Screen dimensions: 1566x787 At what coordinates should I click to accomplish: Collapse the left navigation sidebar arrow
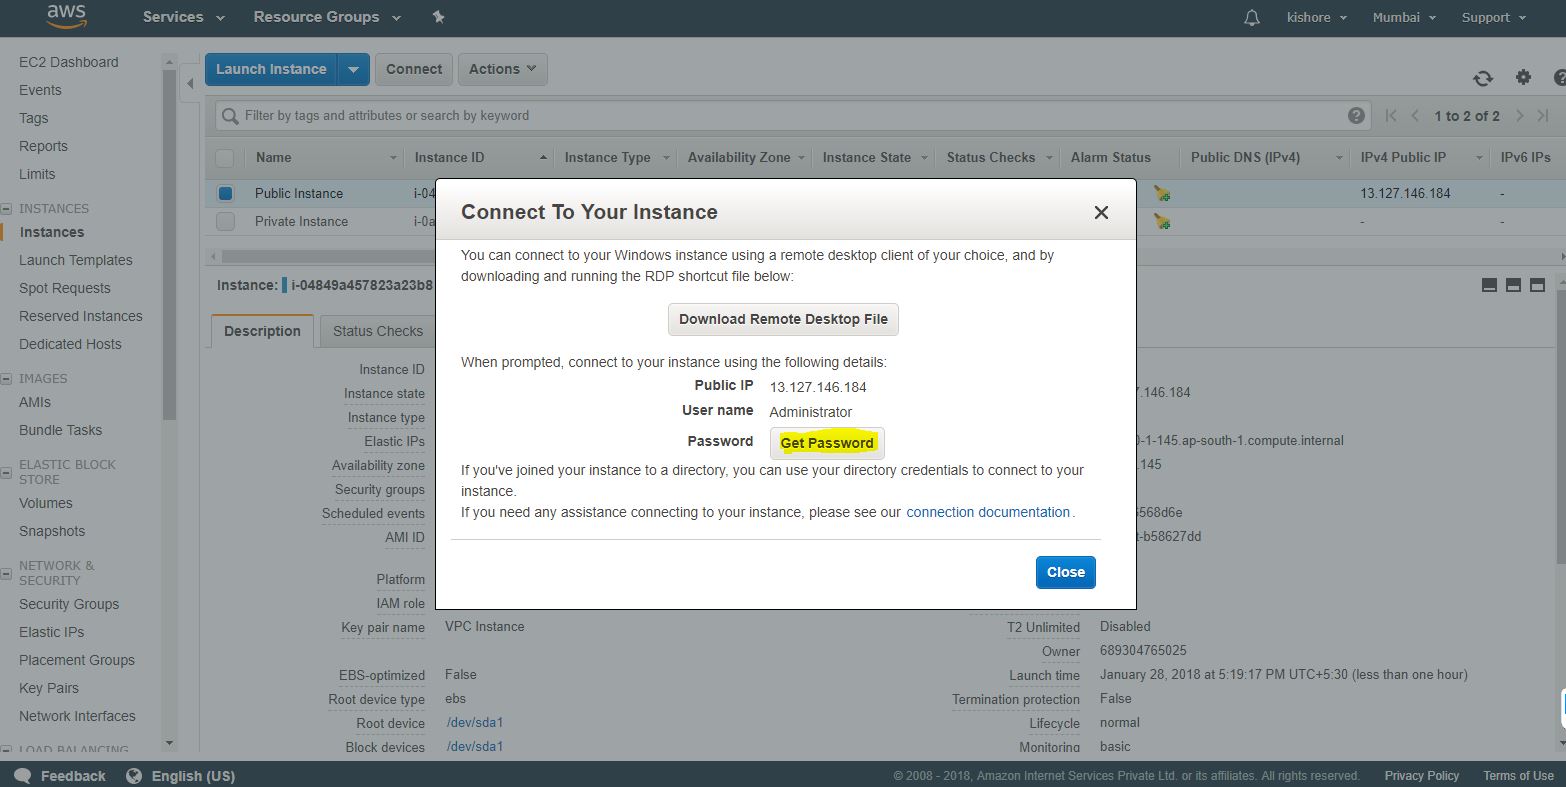pyautogui.click(x=190, y=84)
